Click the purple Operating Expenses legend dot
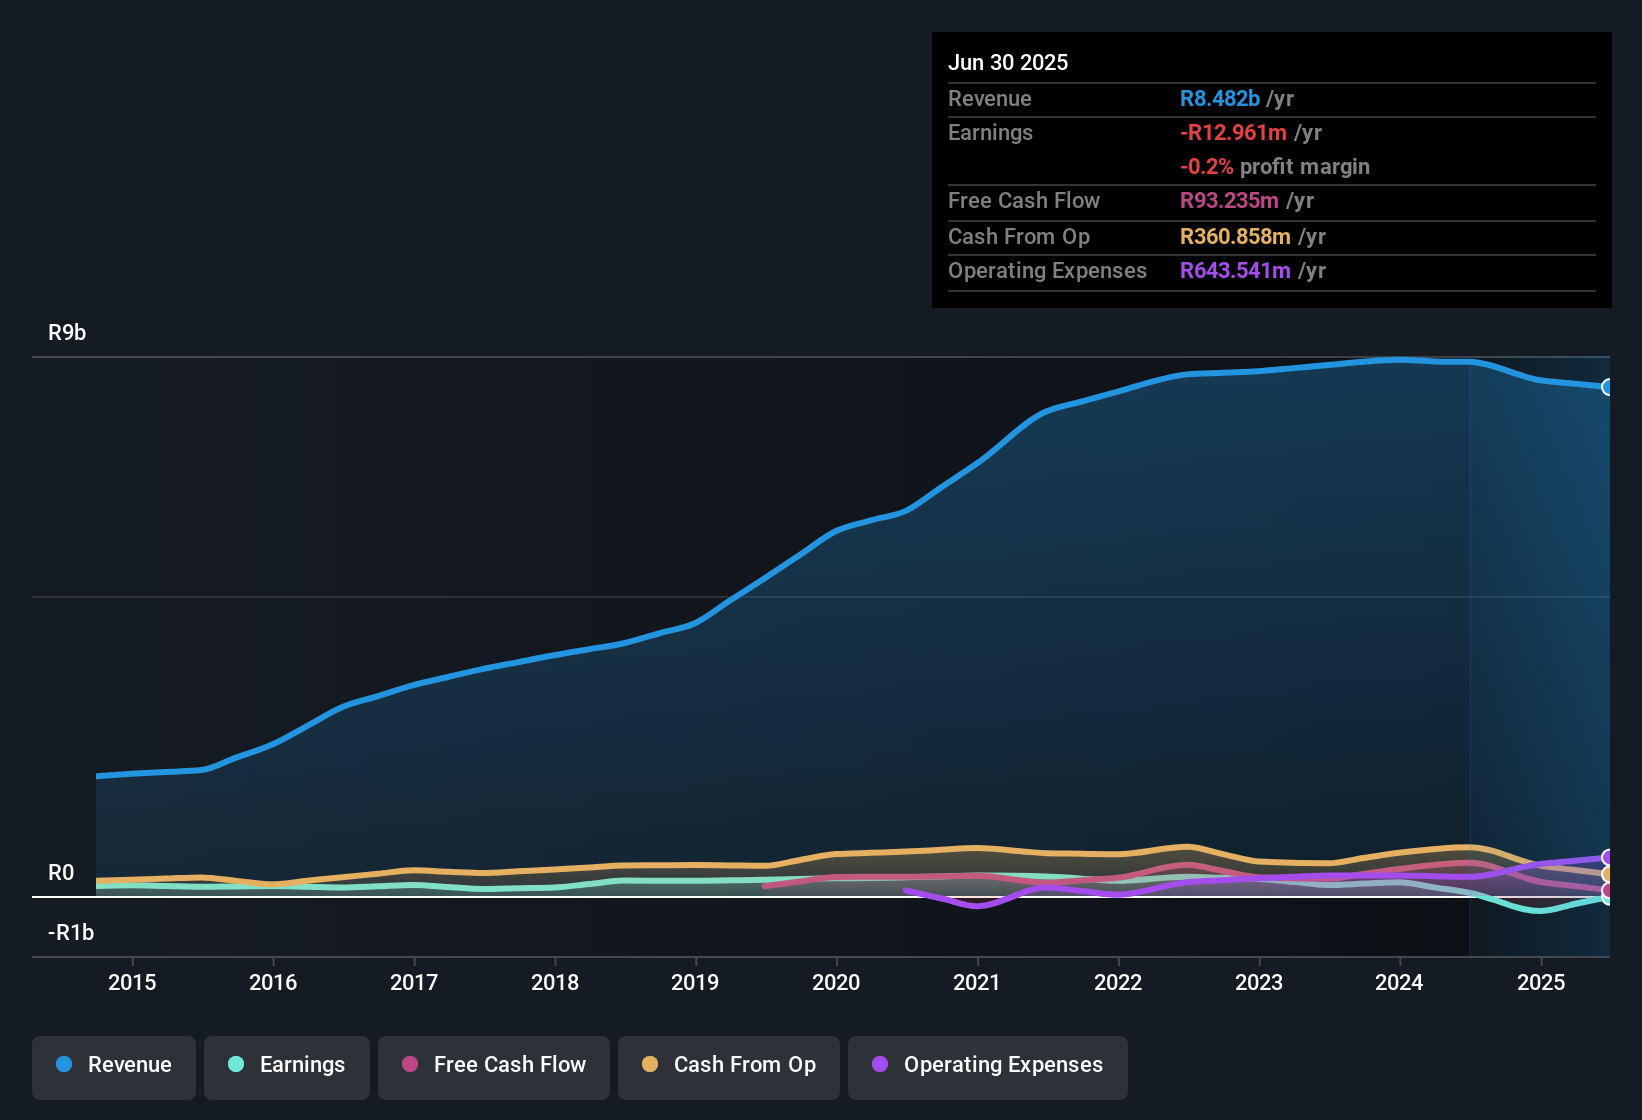1642x1120 pixels. tap(880, 1065)
